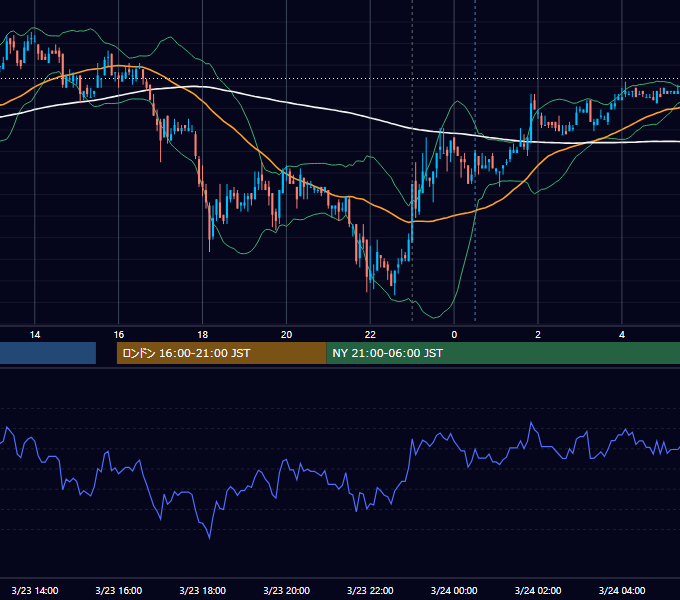
Task: Click the '22' hour label on price chart axis
Action: [x=370, y=335]
